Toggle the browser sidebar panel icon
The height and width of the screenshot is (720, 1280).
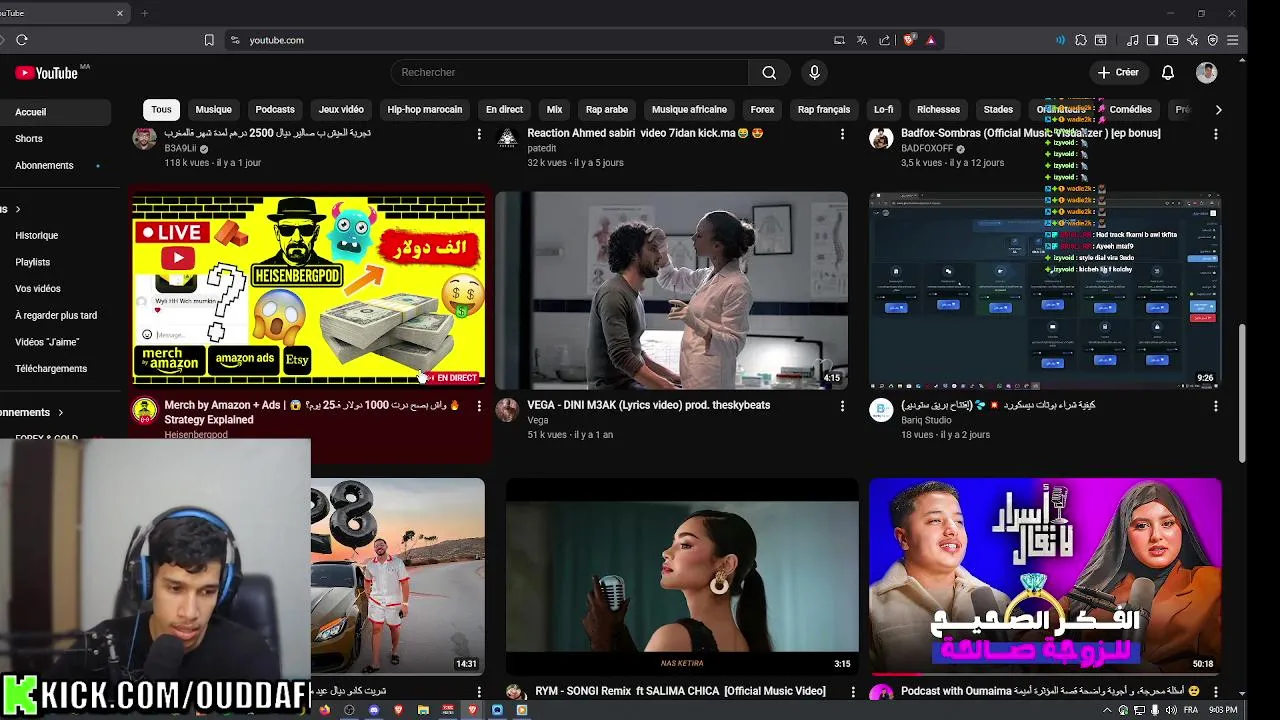[1152, 40]
